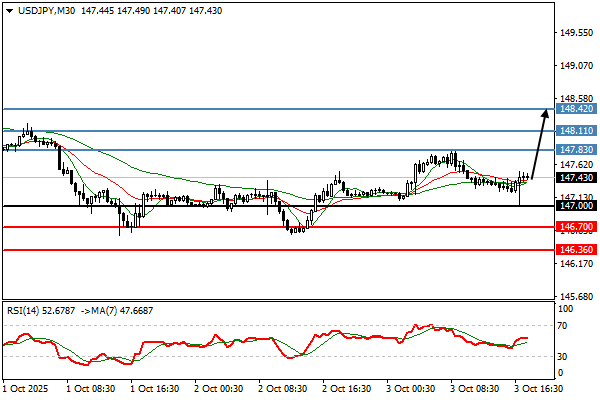
Task: Click the 3 Oct 00:30 time label
Action: click(x=411, y=385)
